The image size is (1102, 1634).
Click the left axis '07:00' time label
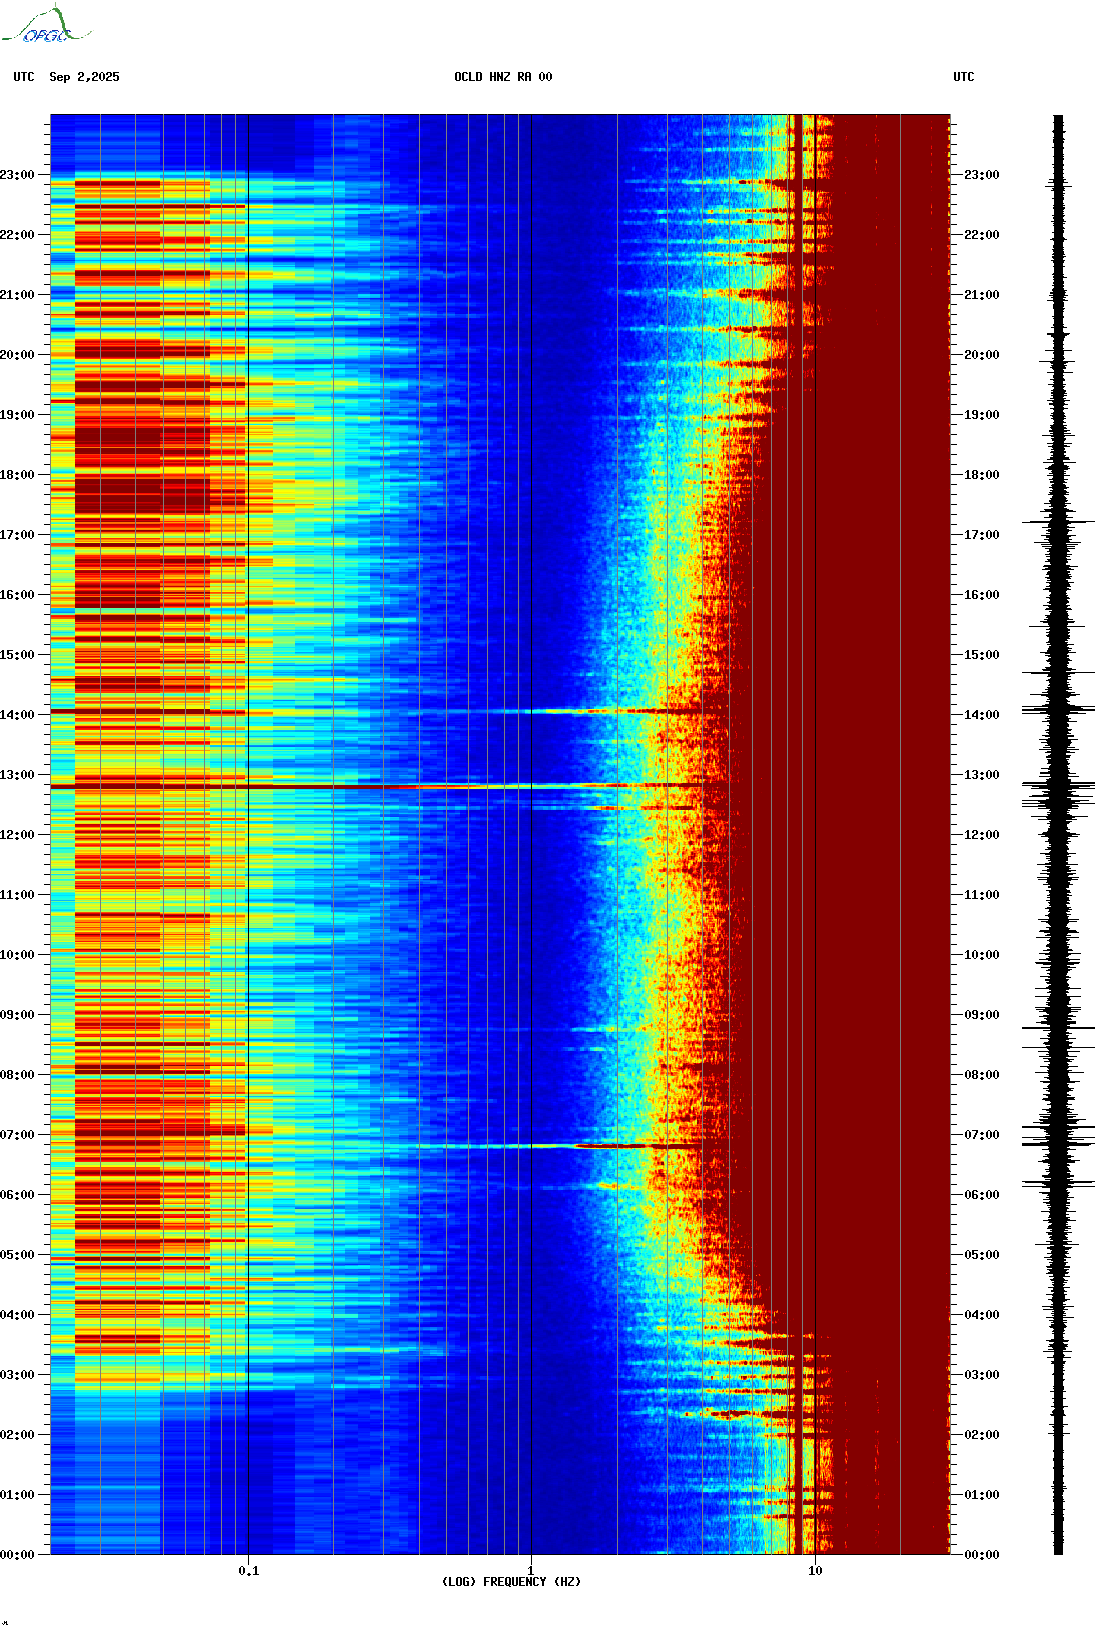[17, 1135]
